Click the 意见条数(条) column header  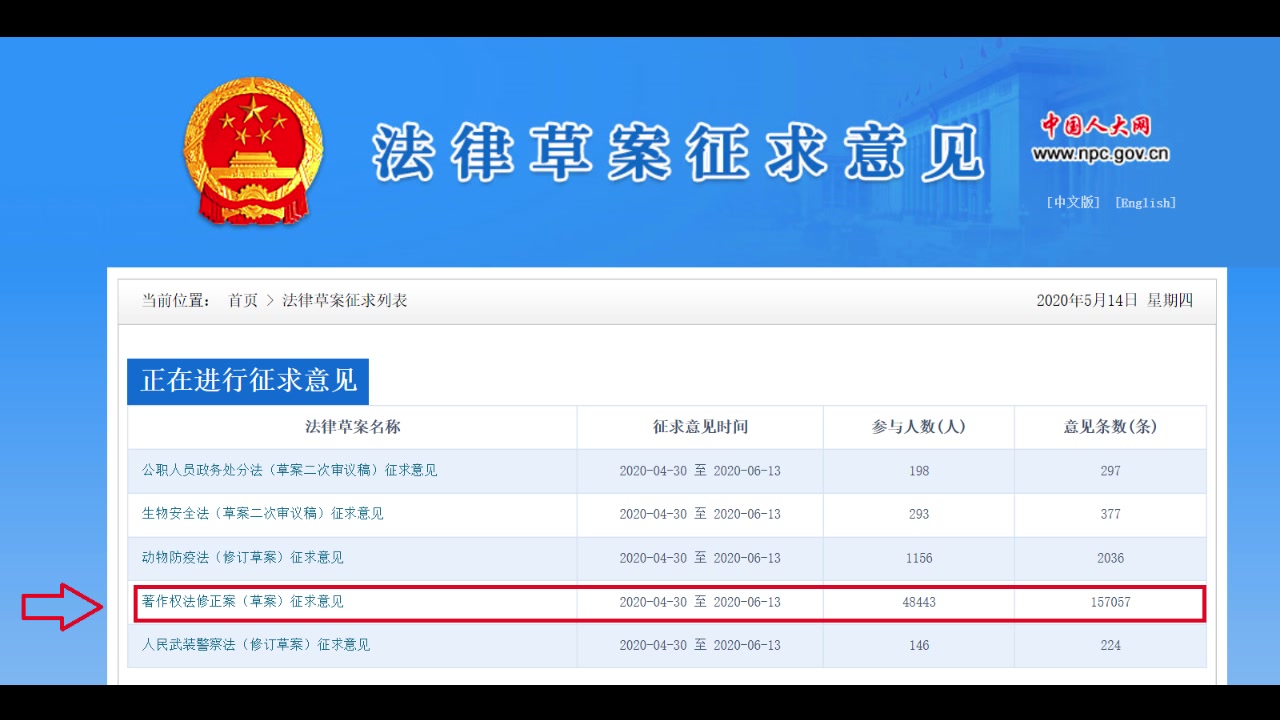1110,427
